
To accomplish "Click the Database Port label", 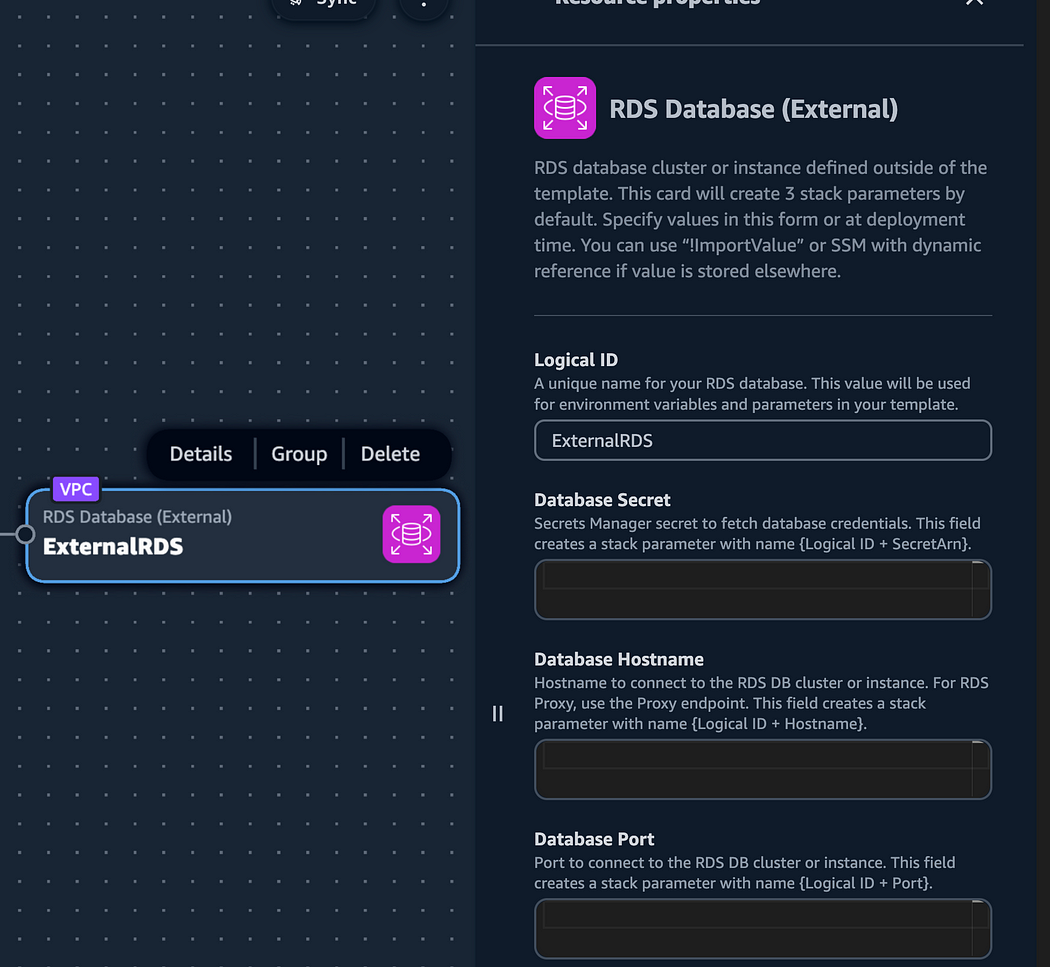I will [594, 839].
